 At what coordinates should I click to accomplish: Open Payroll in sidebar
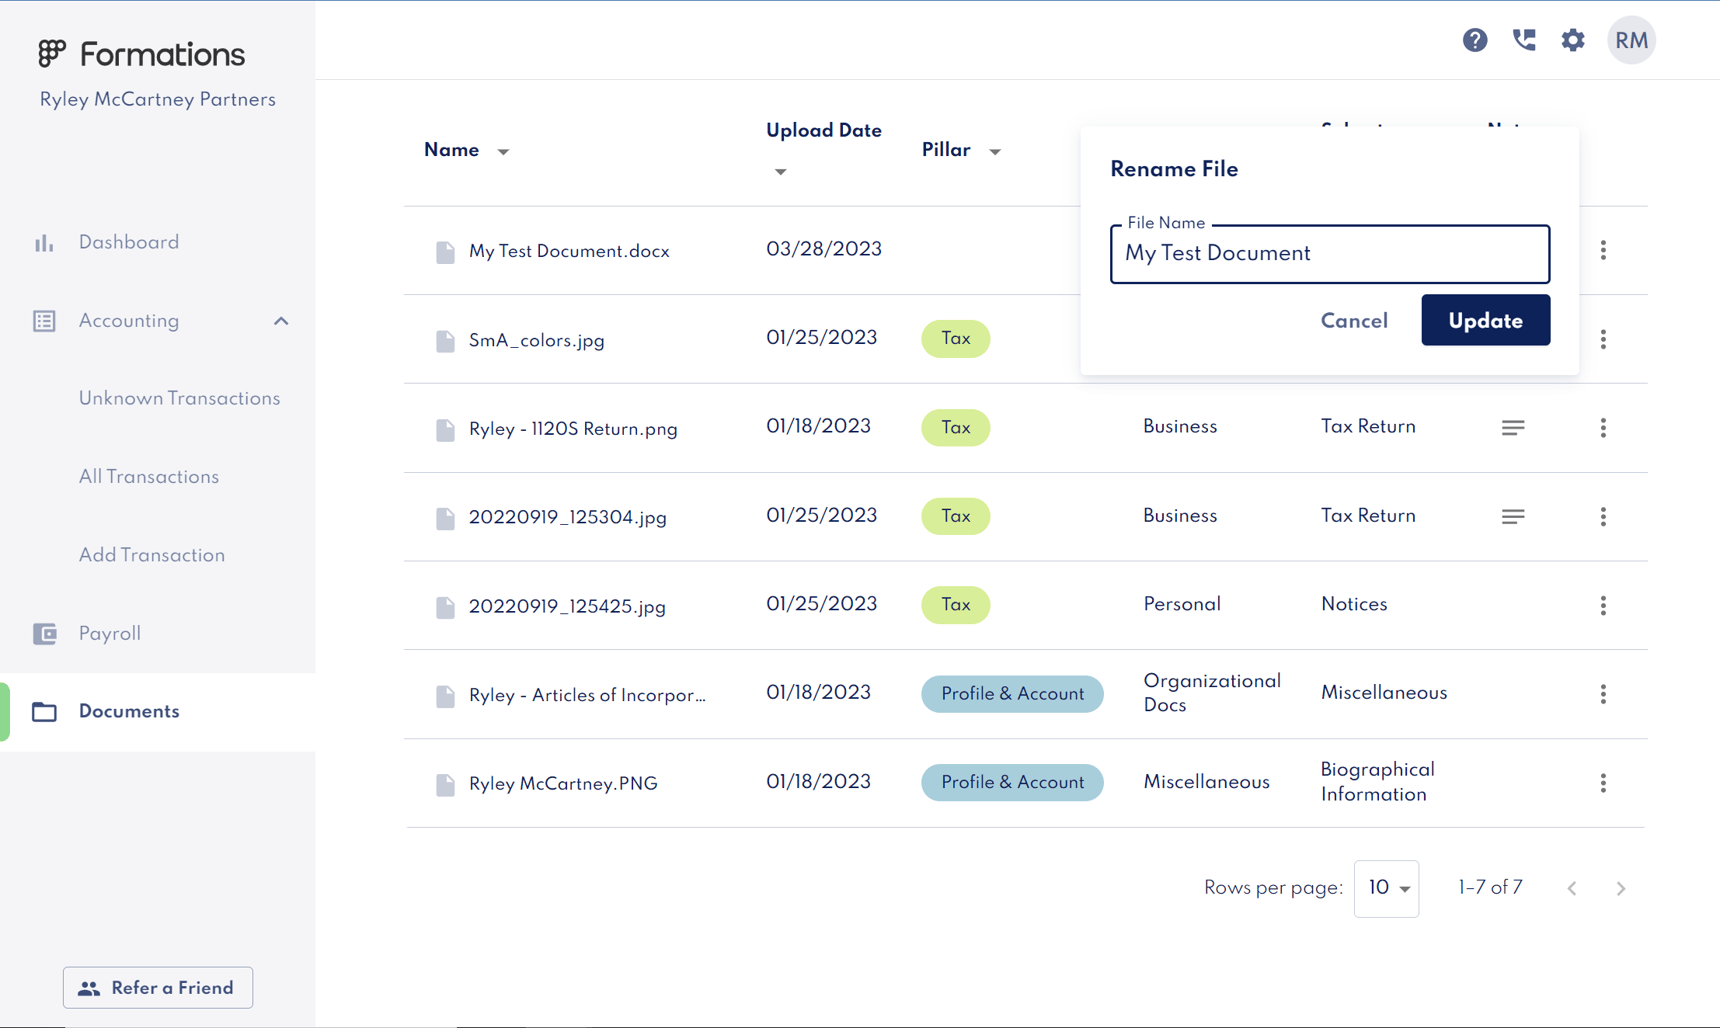coord(110,634)
